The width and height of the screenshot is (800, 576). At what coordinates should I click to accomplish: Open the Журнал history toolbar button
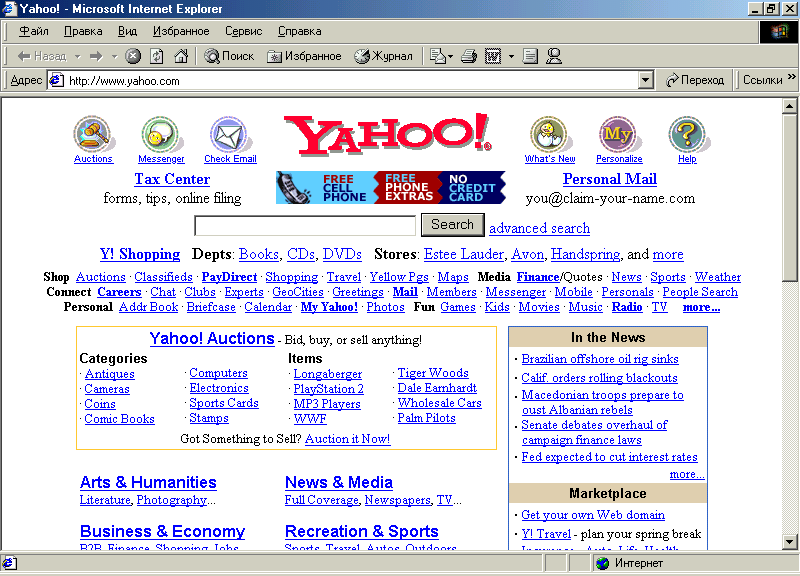pyautogui.click(x=384, y=56)
